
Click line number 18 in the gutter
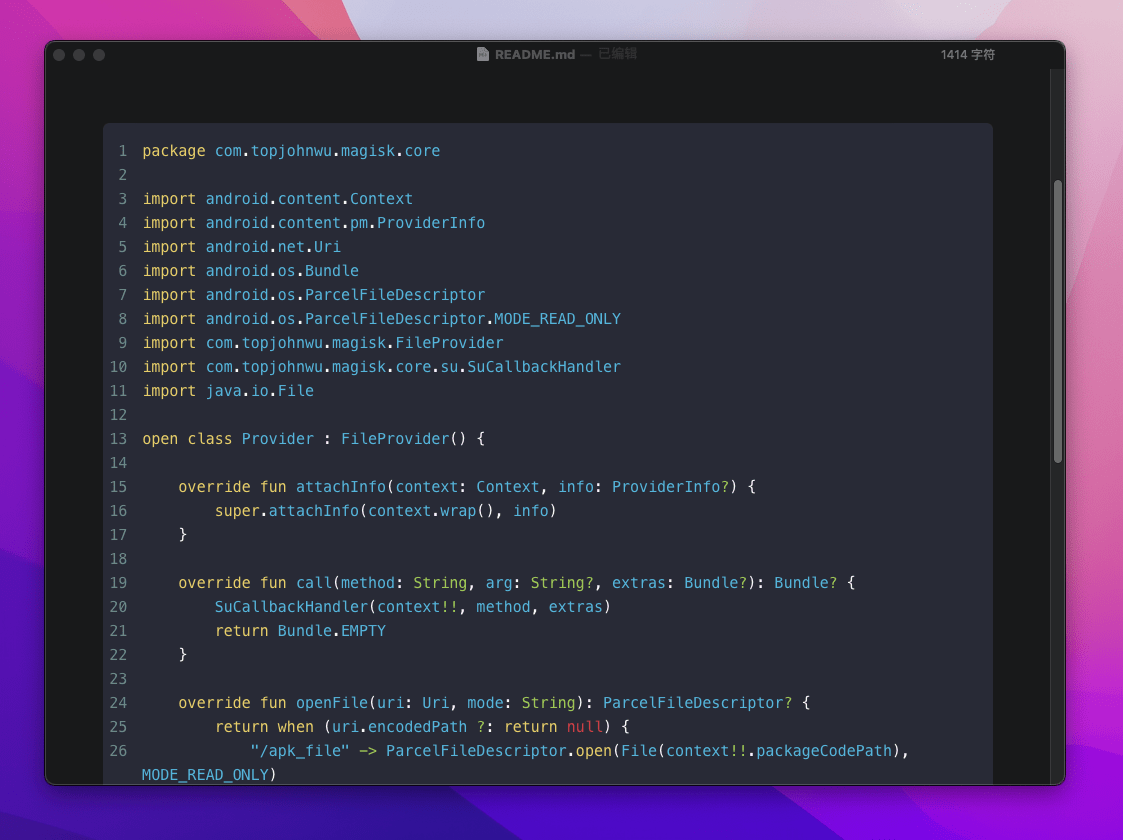tap(118, 559)
